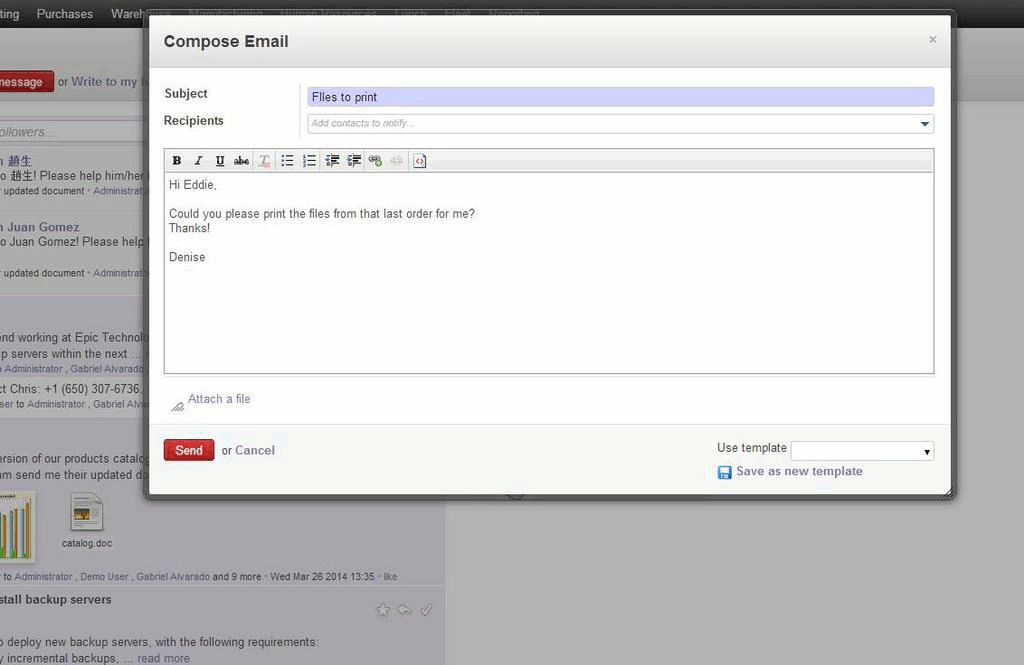Apply italic formatting to text
This screenshot has height=665, width=1024.
(198, 161)
